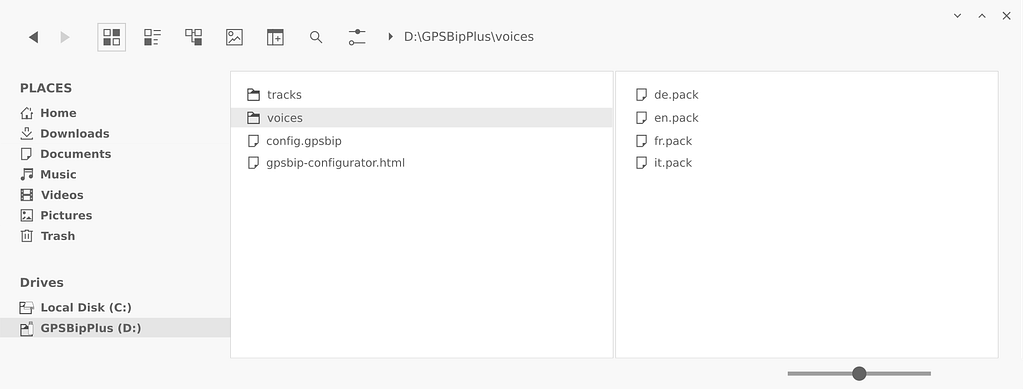Expand the path breadcrumb arrow

click(x=390, y=37)
